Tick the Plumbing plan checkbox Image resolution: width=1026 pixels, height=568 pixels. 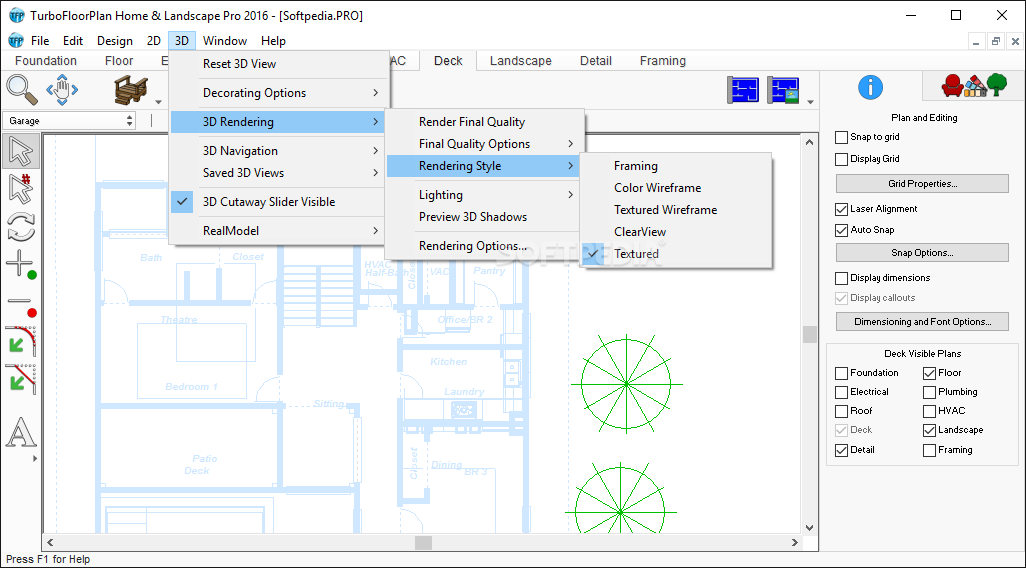(929, 393)
